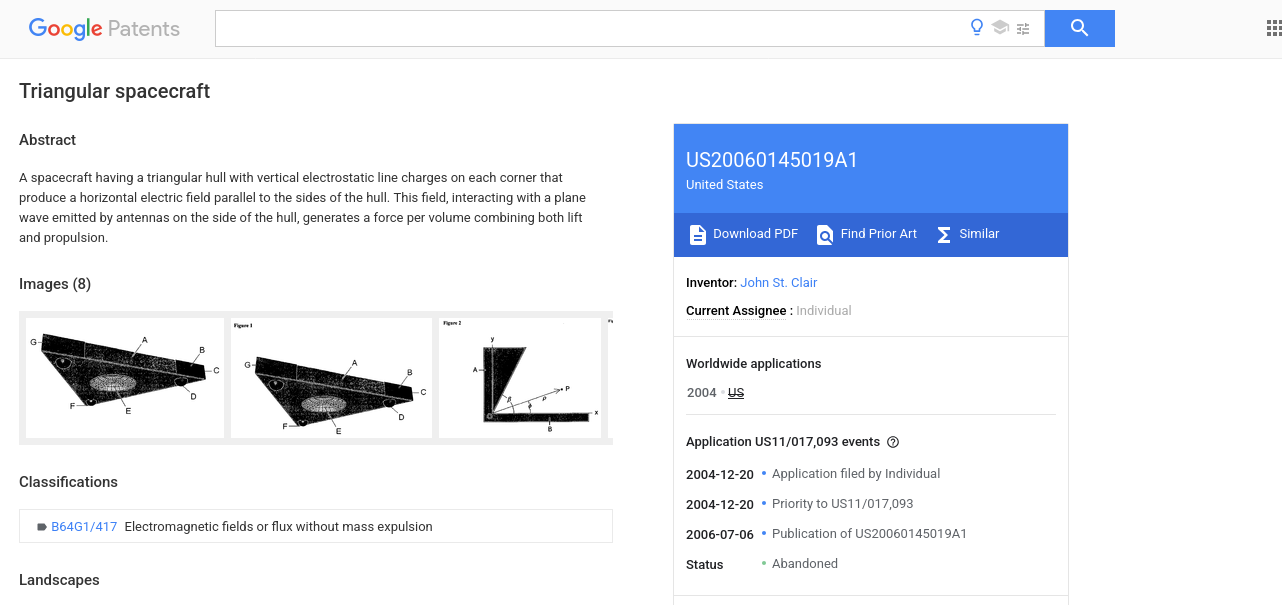Click 'Application filed by Individual' event
1282x605 pixels.
tap(856, 474)
